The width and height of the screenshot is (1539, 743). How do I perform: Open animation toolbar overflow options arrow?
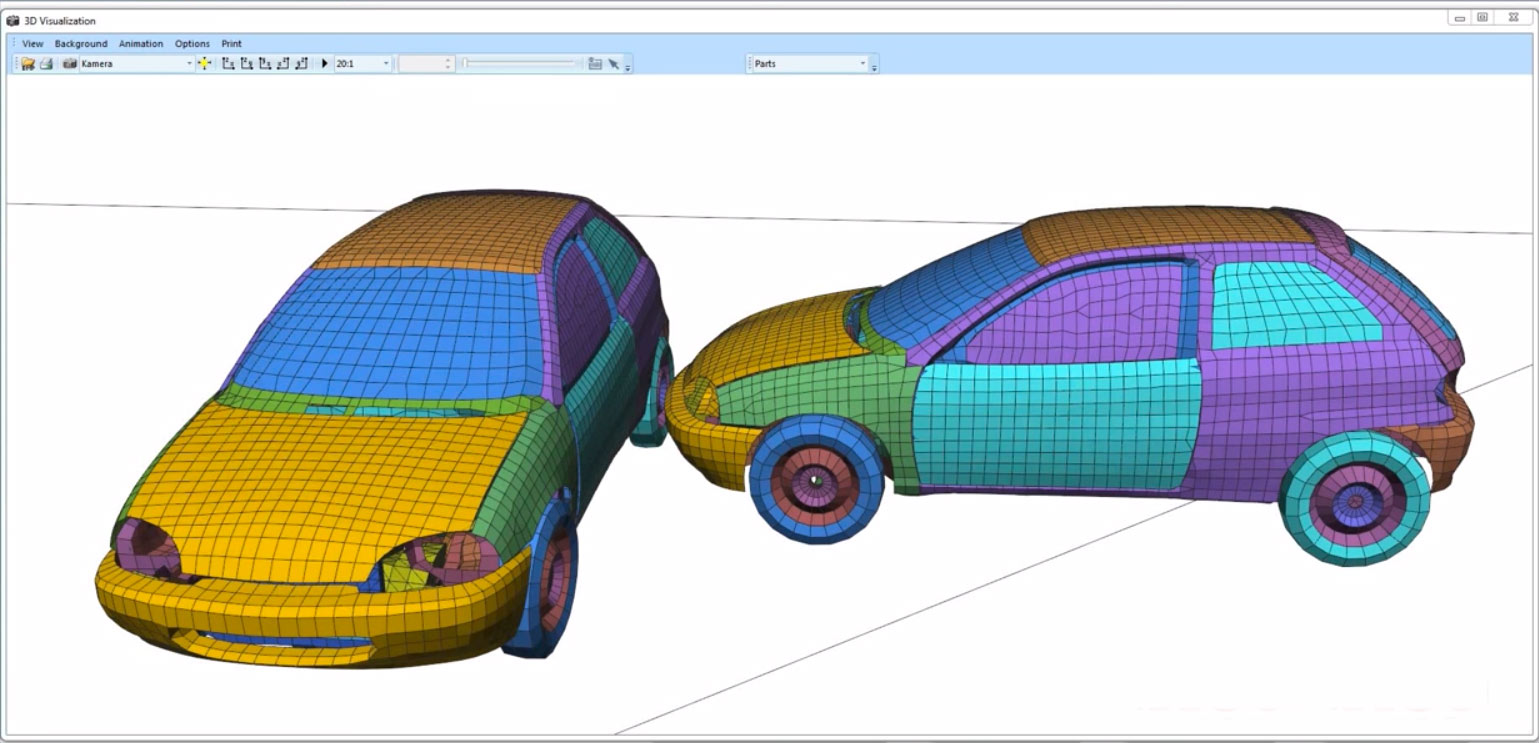627,66
